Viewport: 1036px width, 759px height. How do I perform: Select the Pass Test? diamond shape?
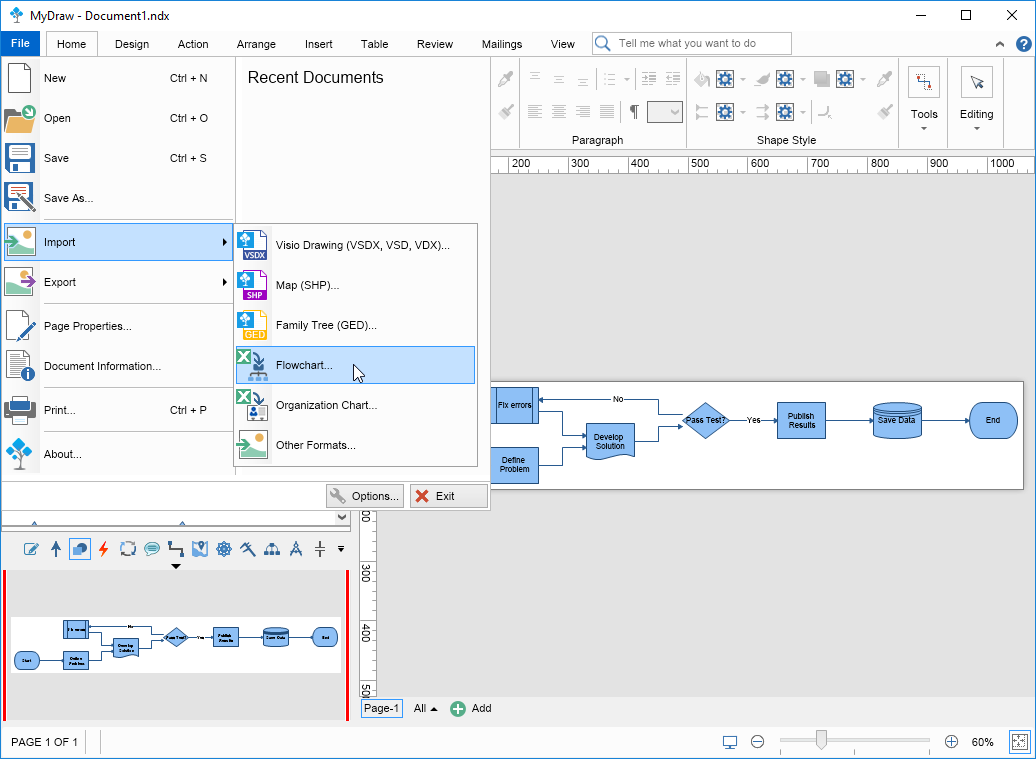(705, 420)
